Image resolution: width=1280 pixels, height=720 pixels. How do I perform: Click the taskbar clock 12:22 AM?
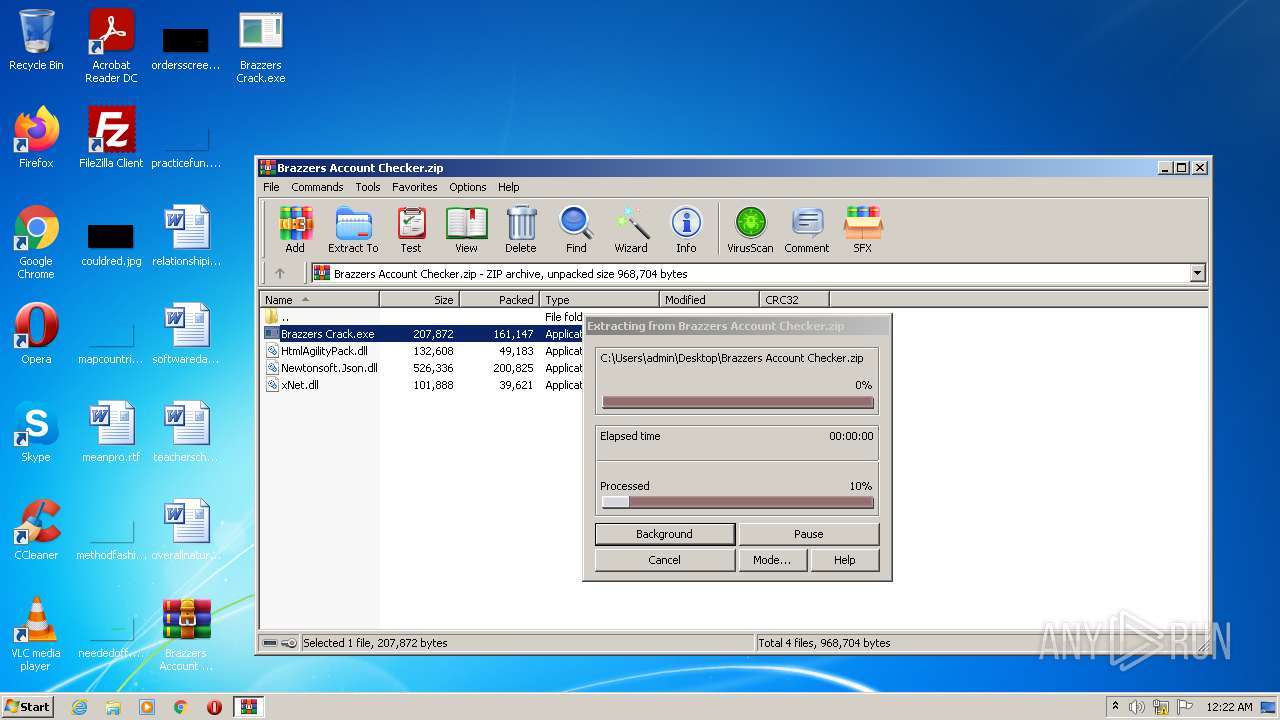(x=1229, y=707)
